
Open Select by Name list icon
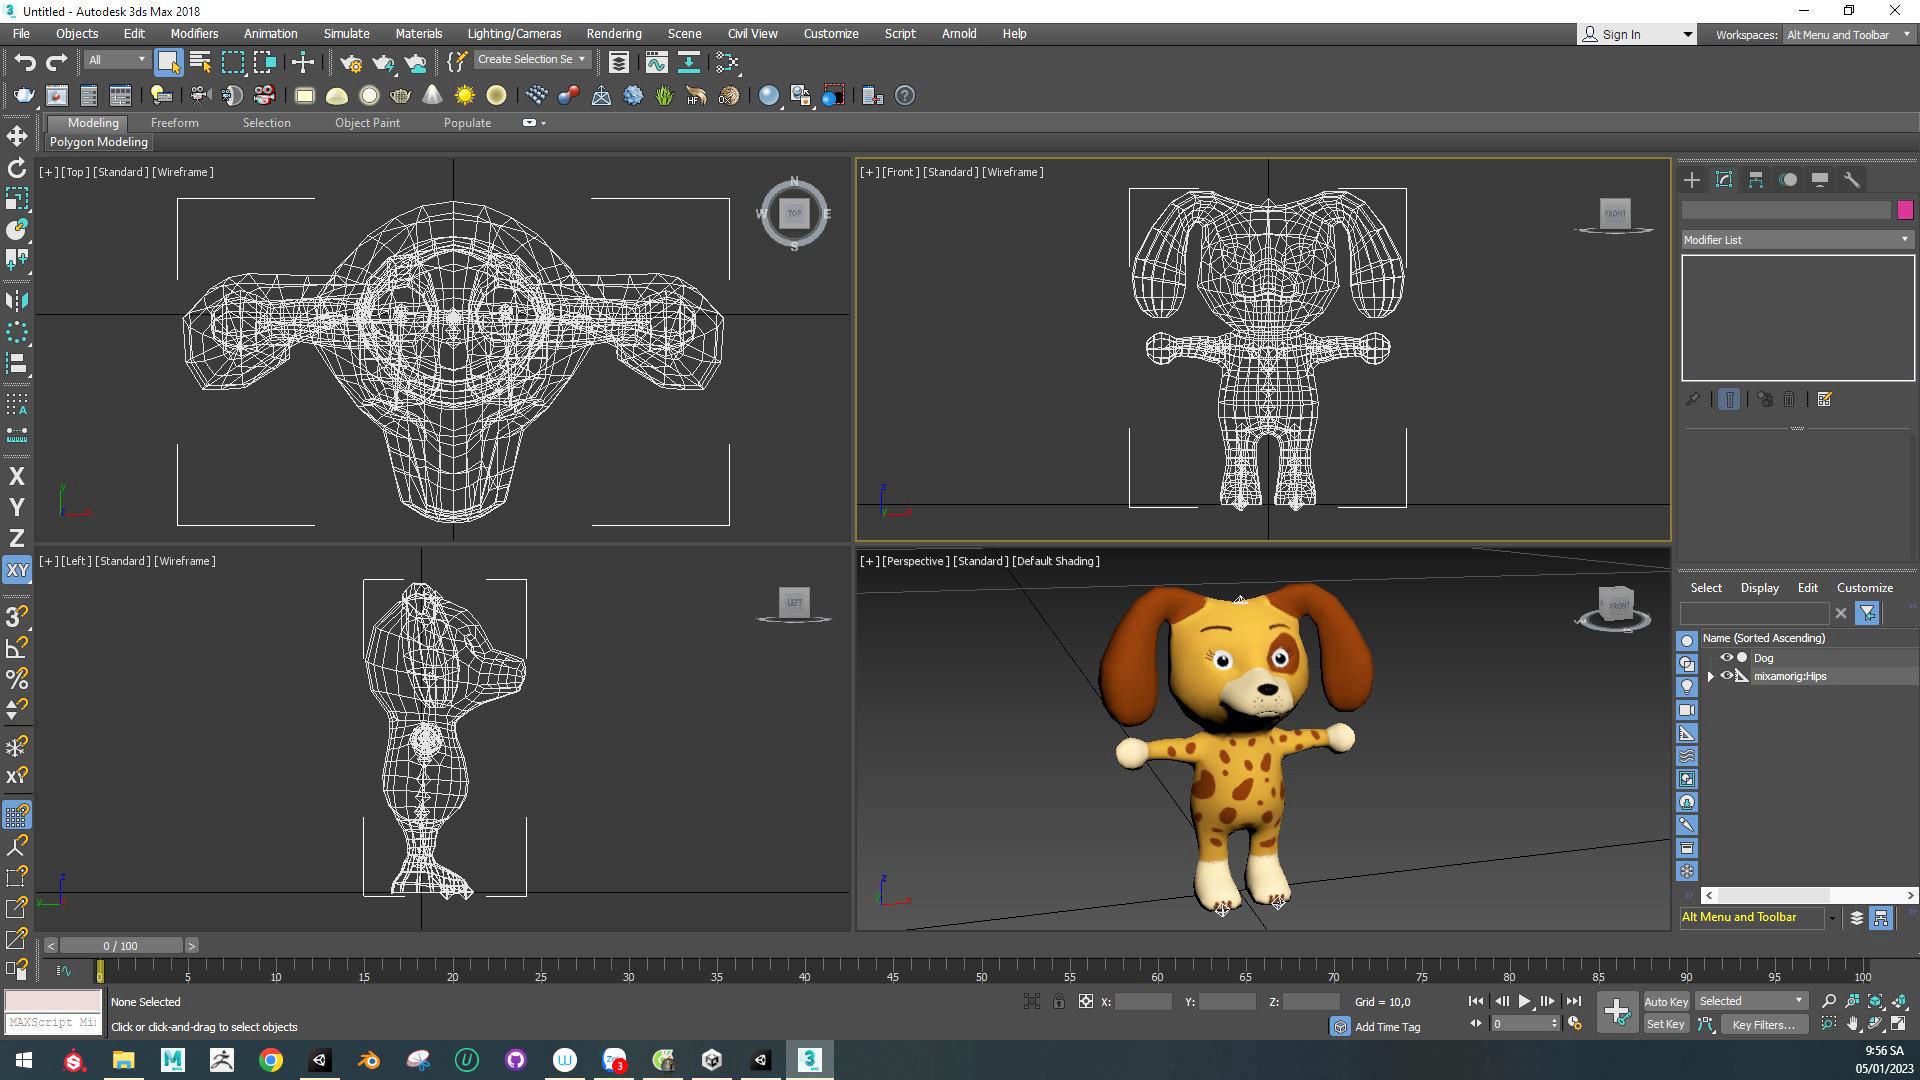click(200, 62)
